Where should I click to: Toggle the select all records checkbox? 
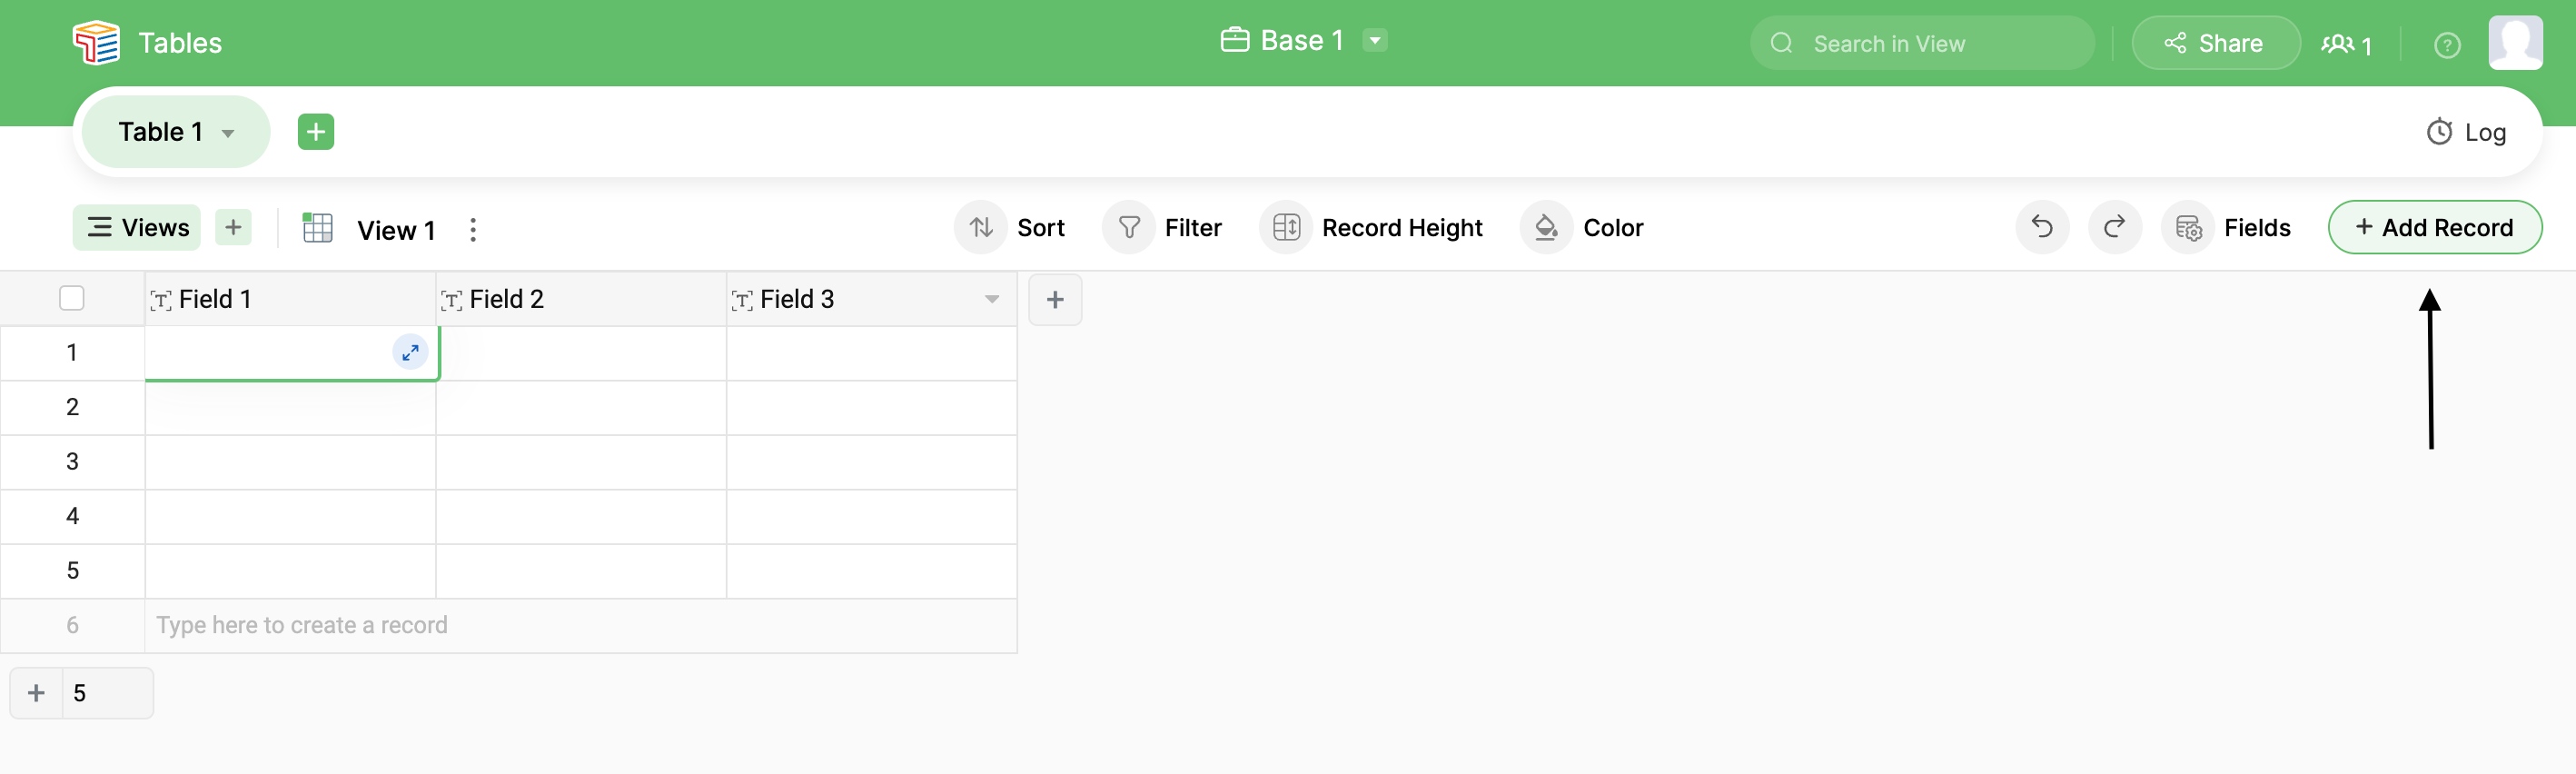point(72,299)
